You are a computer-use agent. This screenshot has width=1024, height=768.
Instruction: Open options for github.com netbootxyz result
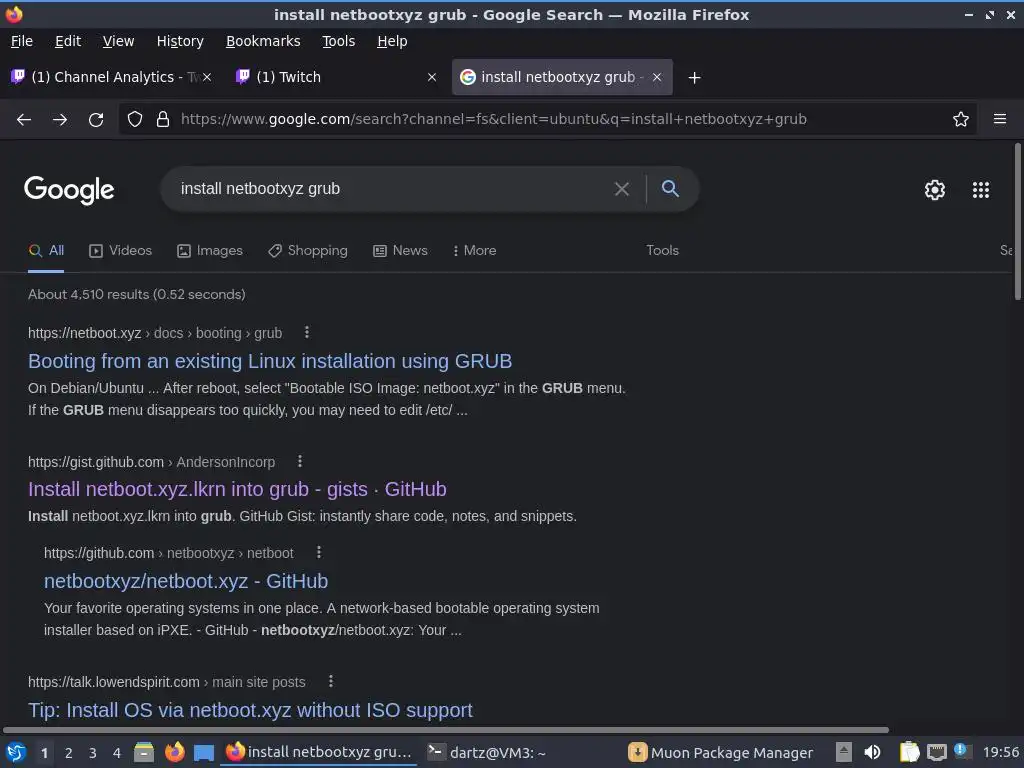[x=319, y=552]
